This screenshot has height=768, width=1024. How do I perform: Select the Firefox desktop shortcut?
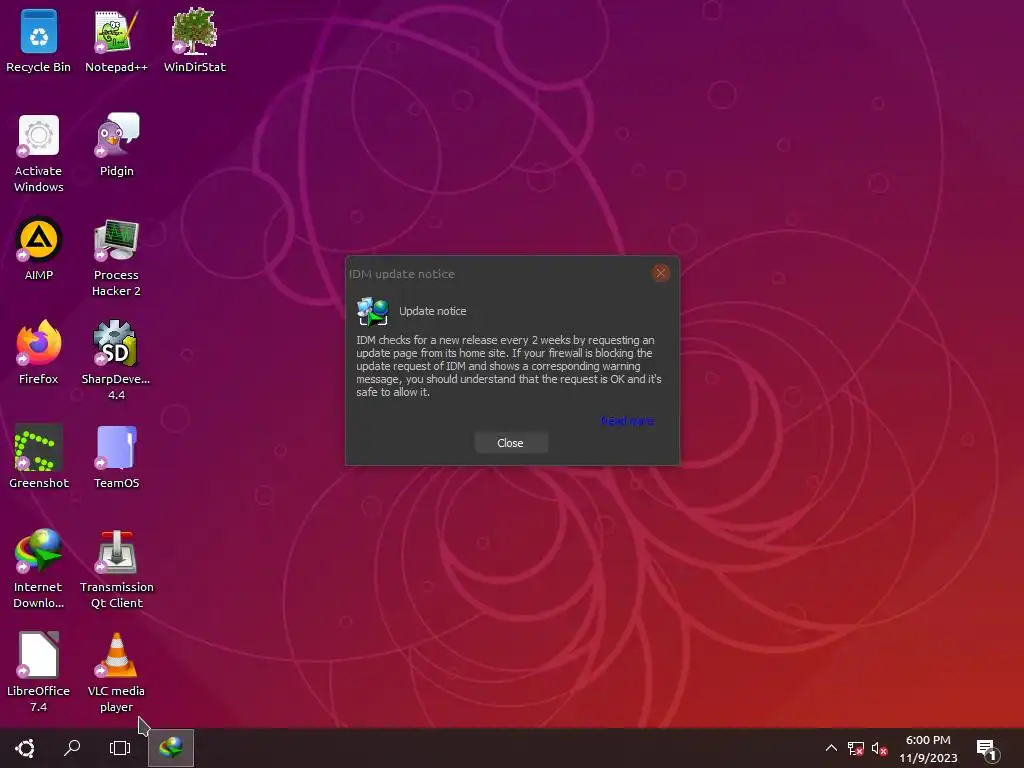point(39,353)
